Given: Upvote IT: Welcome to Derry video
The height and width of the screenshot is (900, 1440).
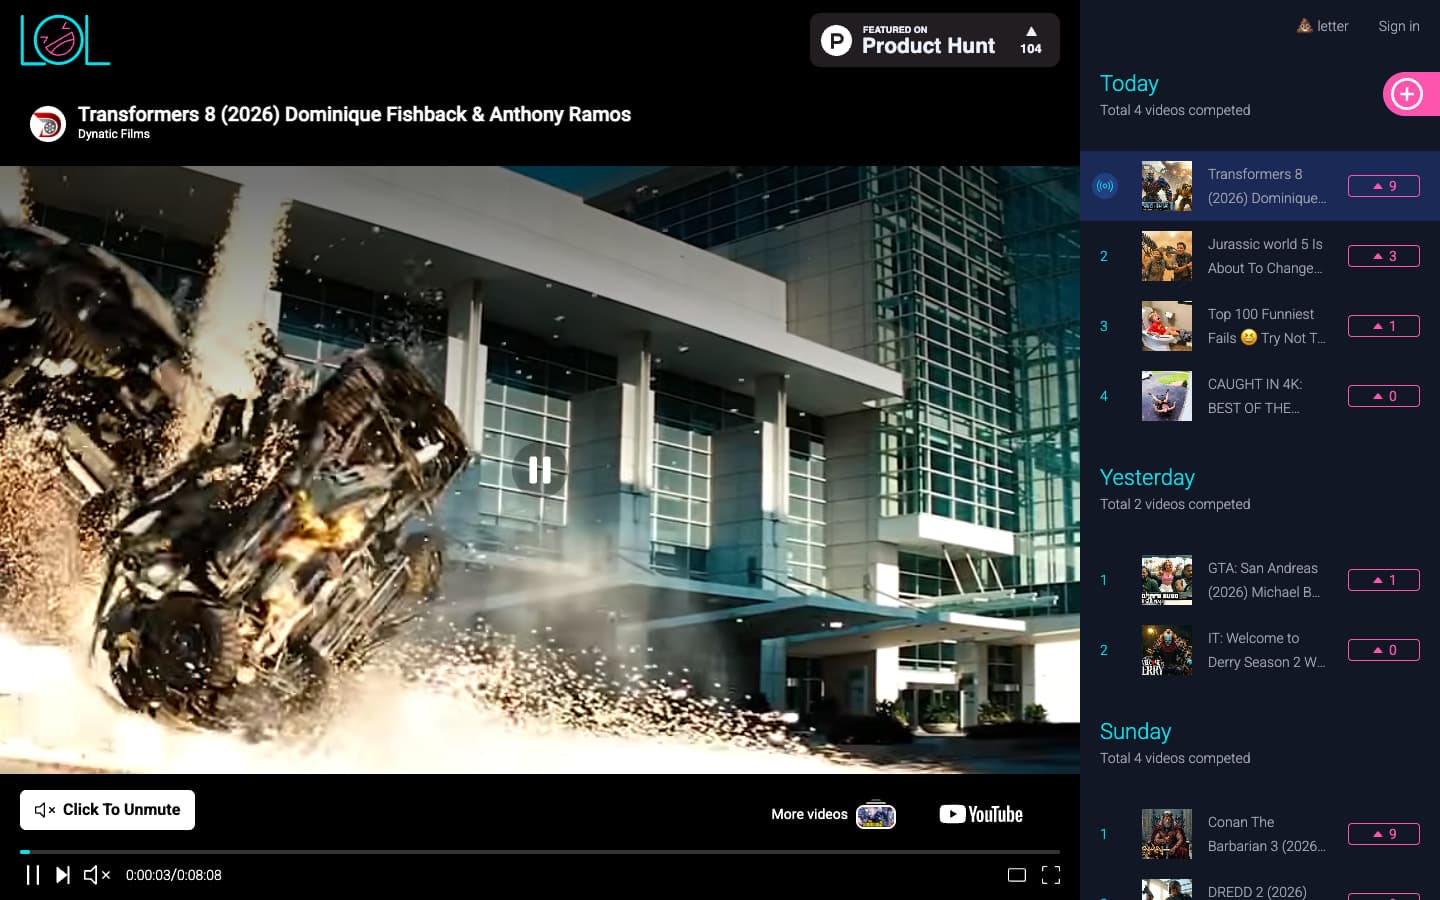Looking at the screenshot, I should tap(1384, 650).
